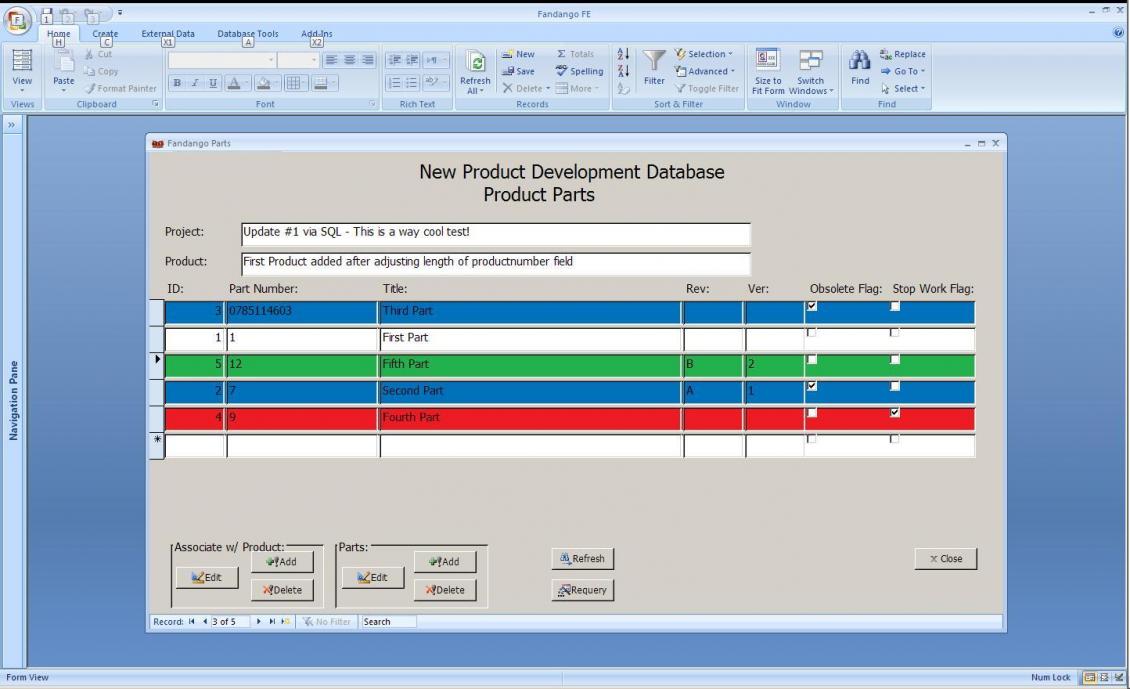Uncheck Obsolete Flag for Second Part
1130x689 pixels.
[x=811, y=386]
